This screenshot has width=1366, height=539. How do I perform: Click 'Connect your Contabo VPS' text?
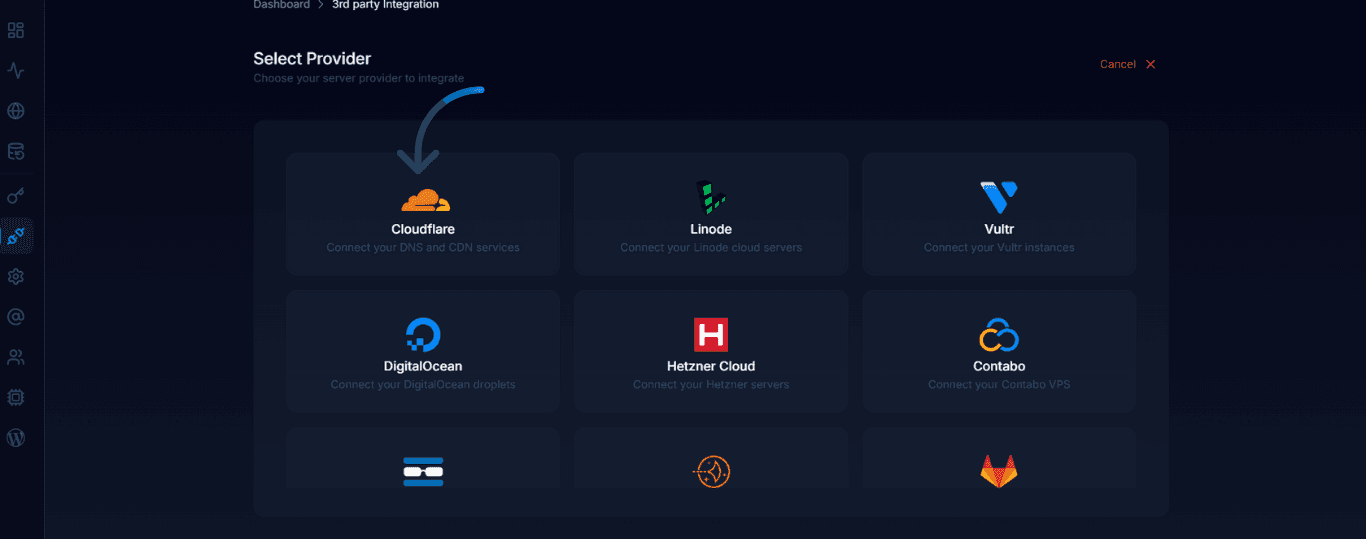click(999, 384)
